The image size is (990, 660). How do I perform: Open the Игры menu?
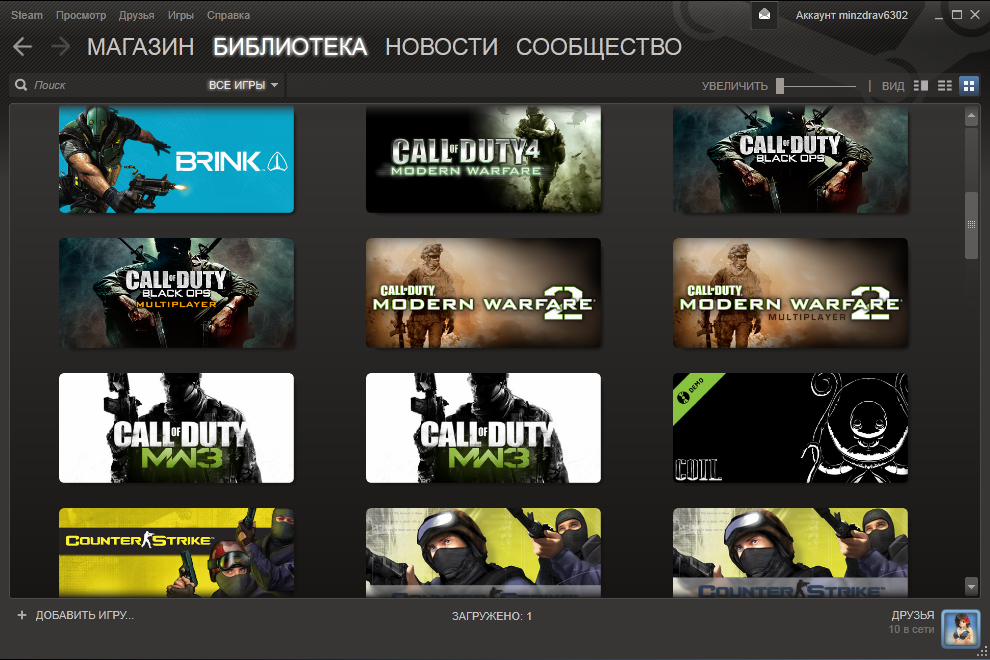[181, 15]
